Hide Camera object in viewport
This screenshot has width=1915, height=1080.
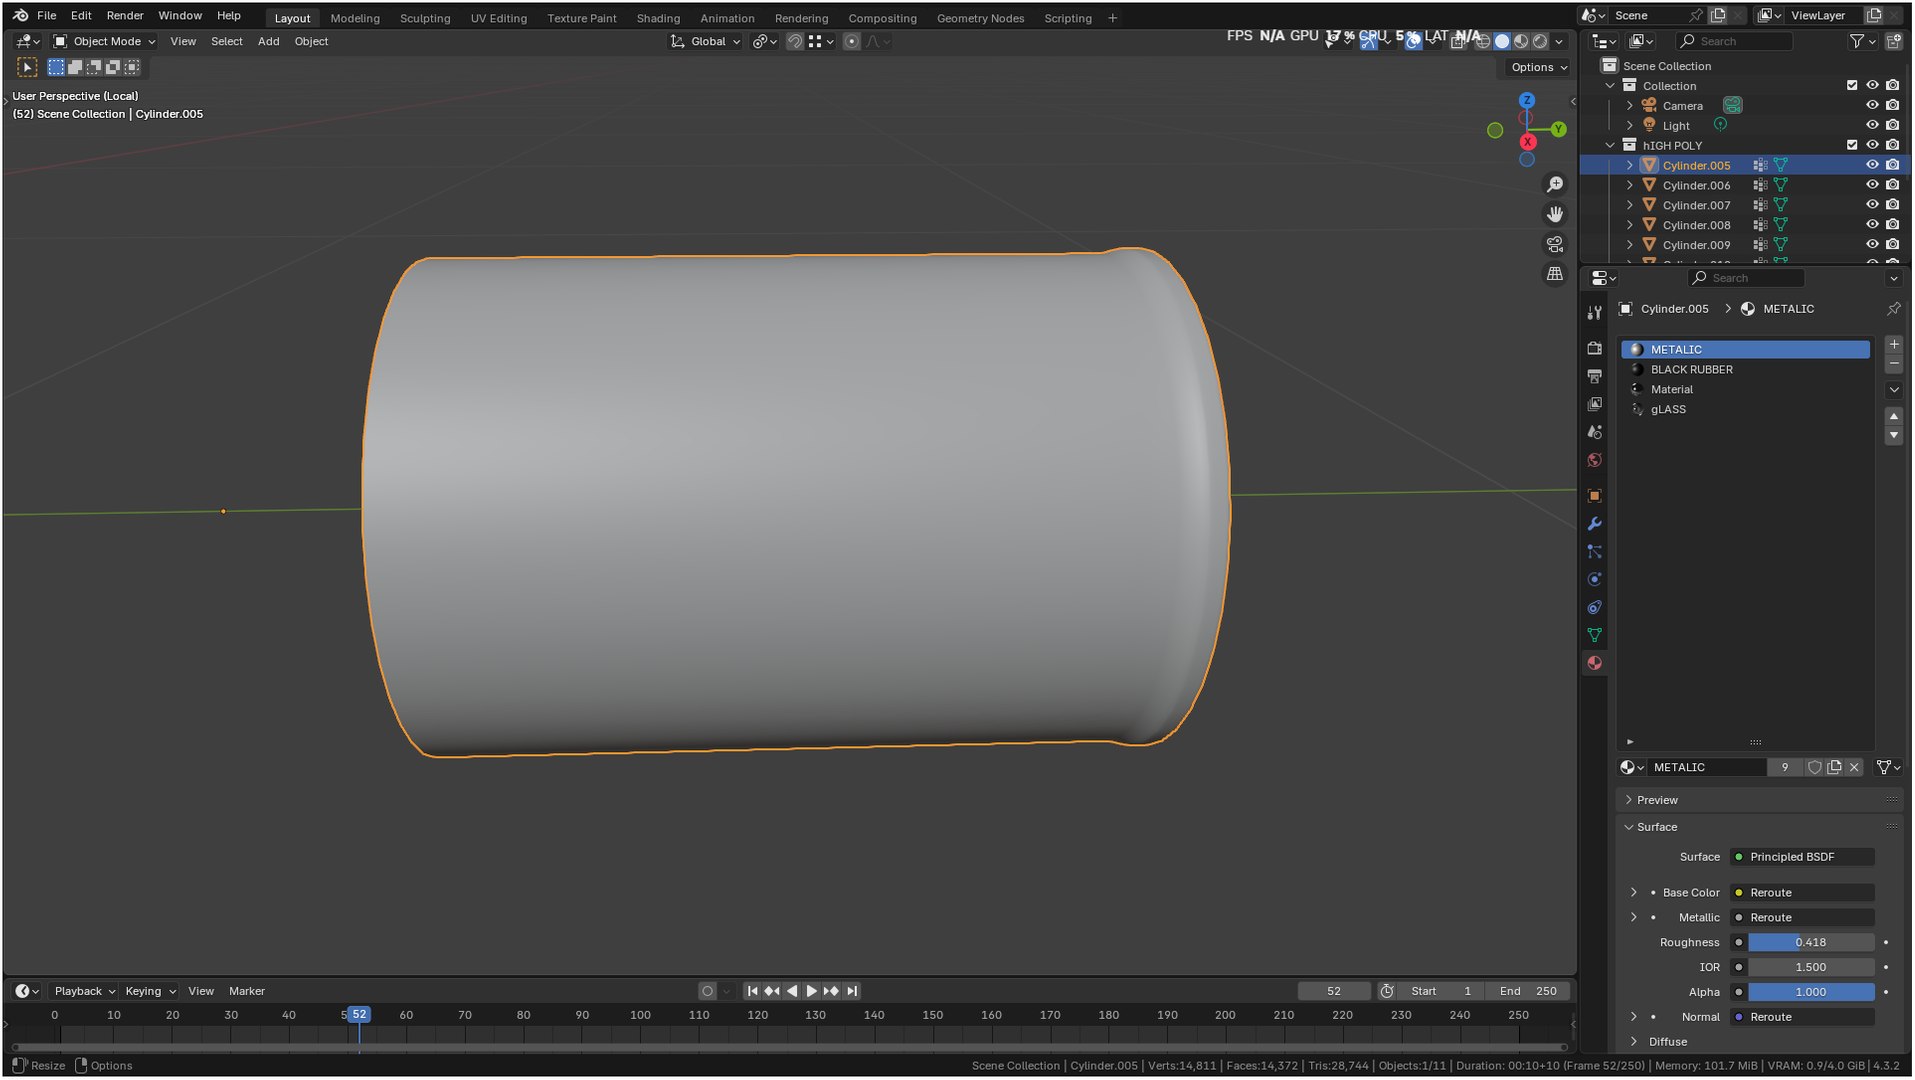coord(1872,105)
